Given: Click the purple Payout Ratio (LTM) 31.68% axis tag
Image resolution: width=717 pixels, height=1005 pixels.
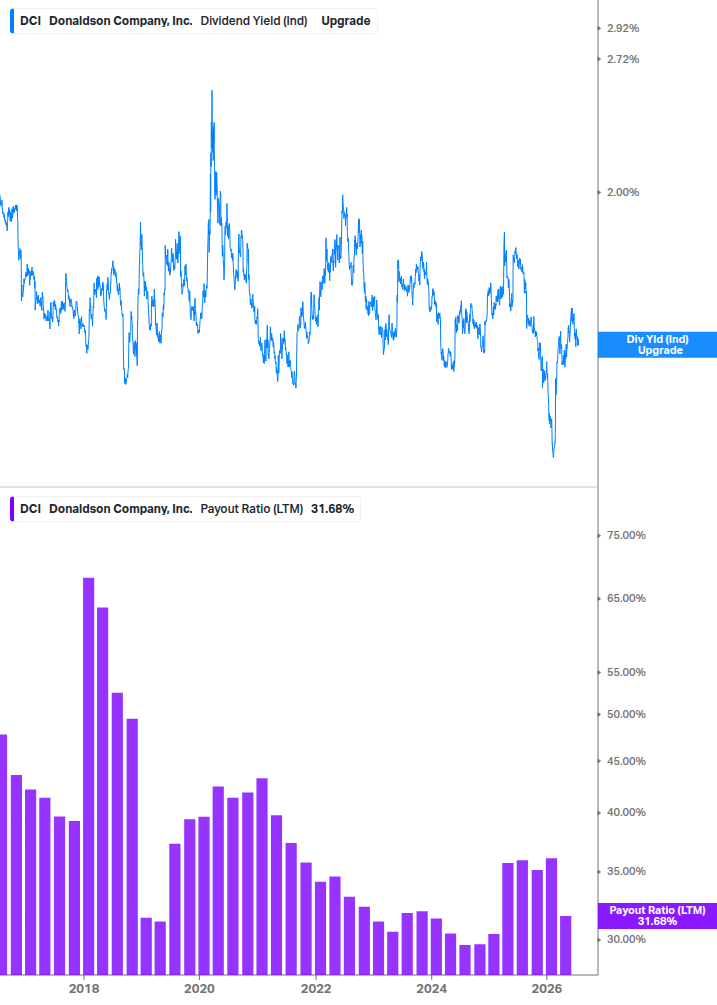Looking at the screenshot, I should 657,916.
